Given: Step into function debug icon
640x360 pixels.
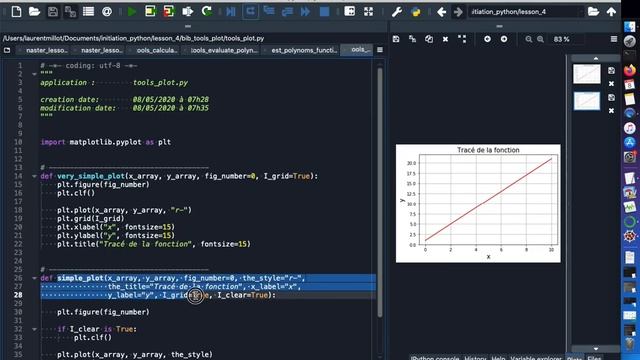Looking at the screenshot, I should 269,11.
